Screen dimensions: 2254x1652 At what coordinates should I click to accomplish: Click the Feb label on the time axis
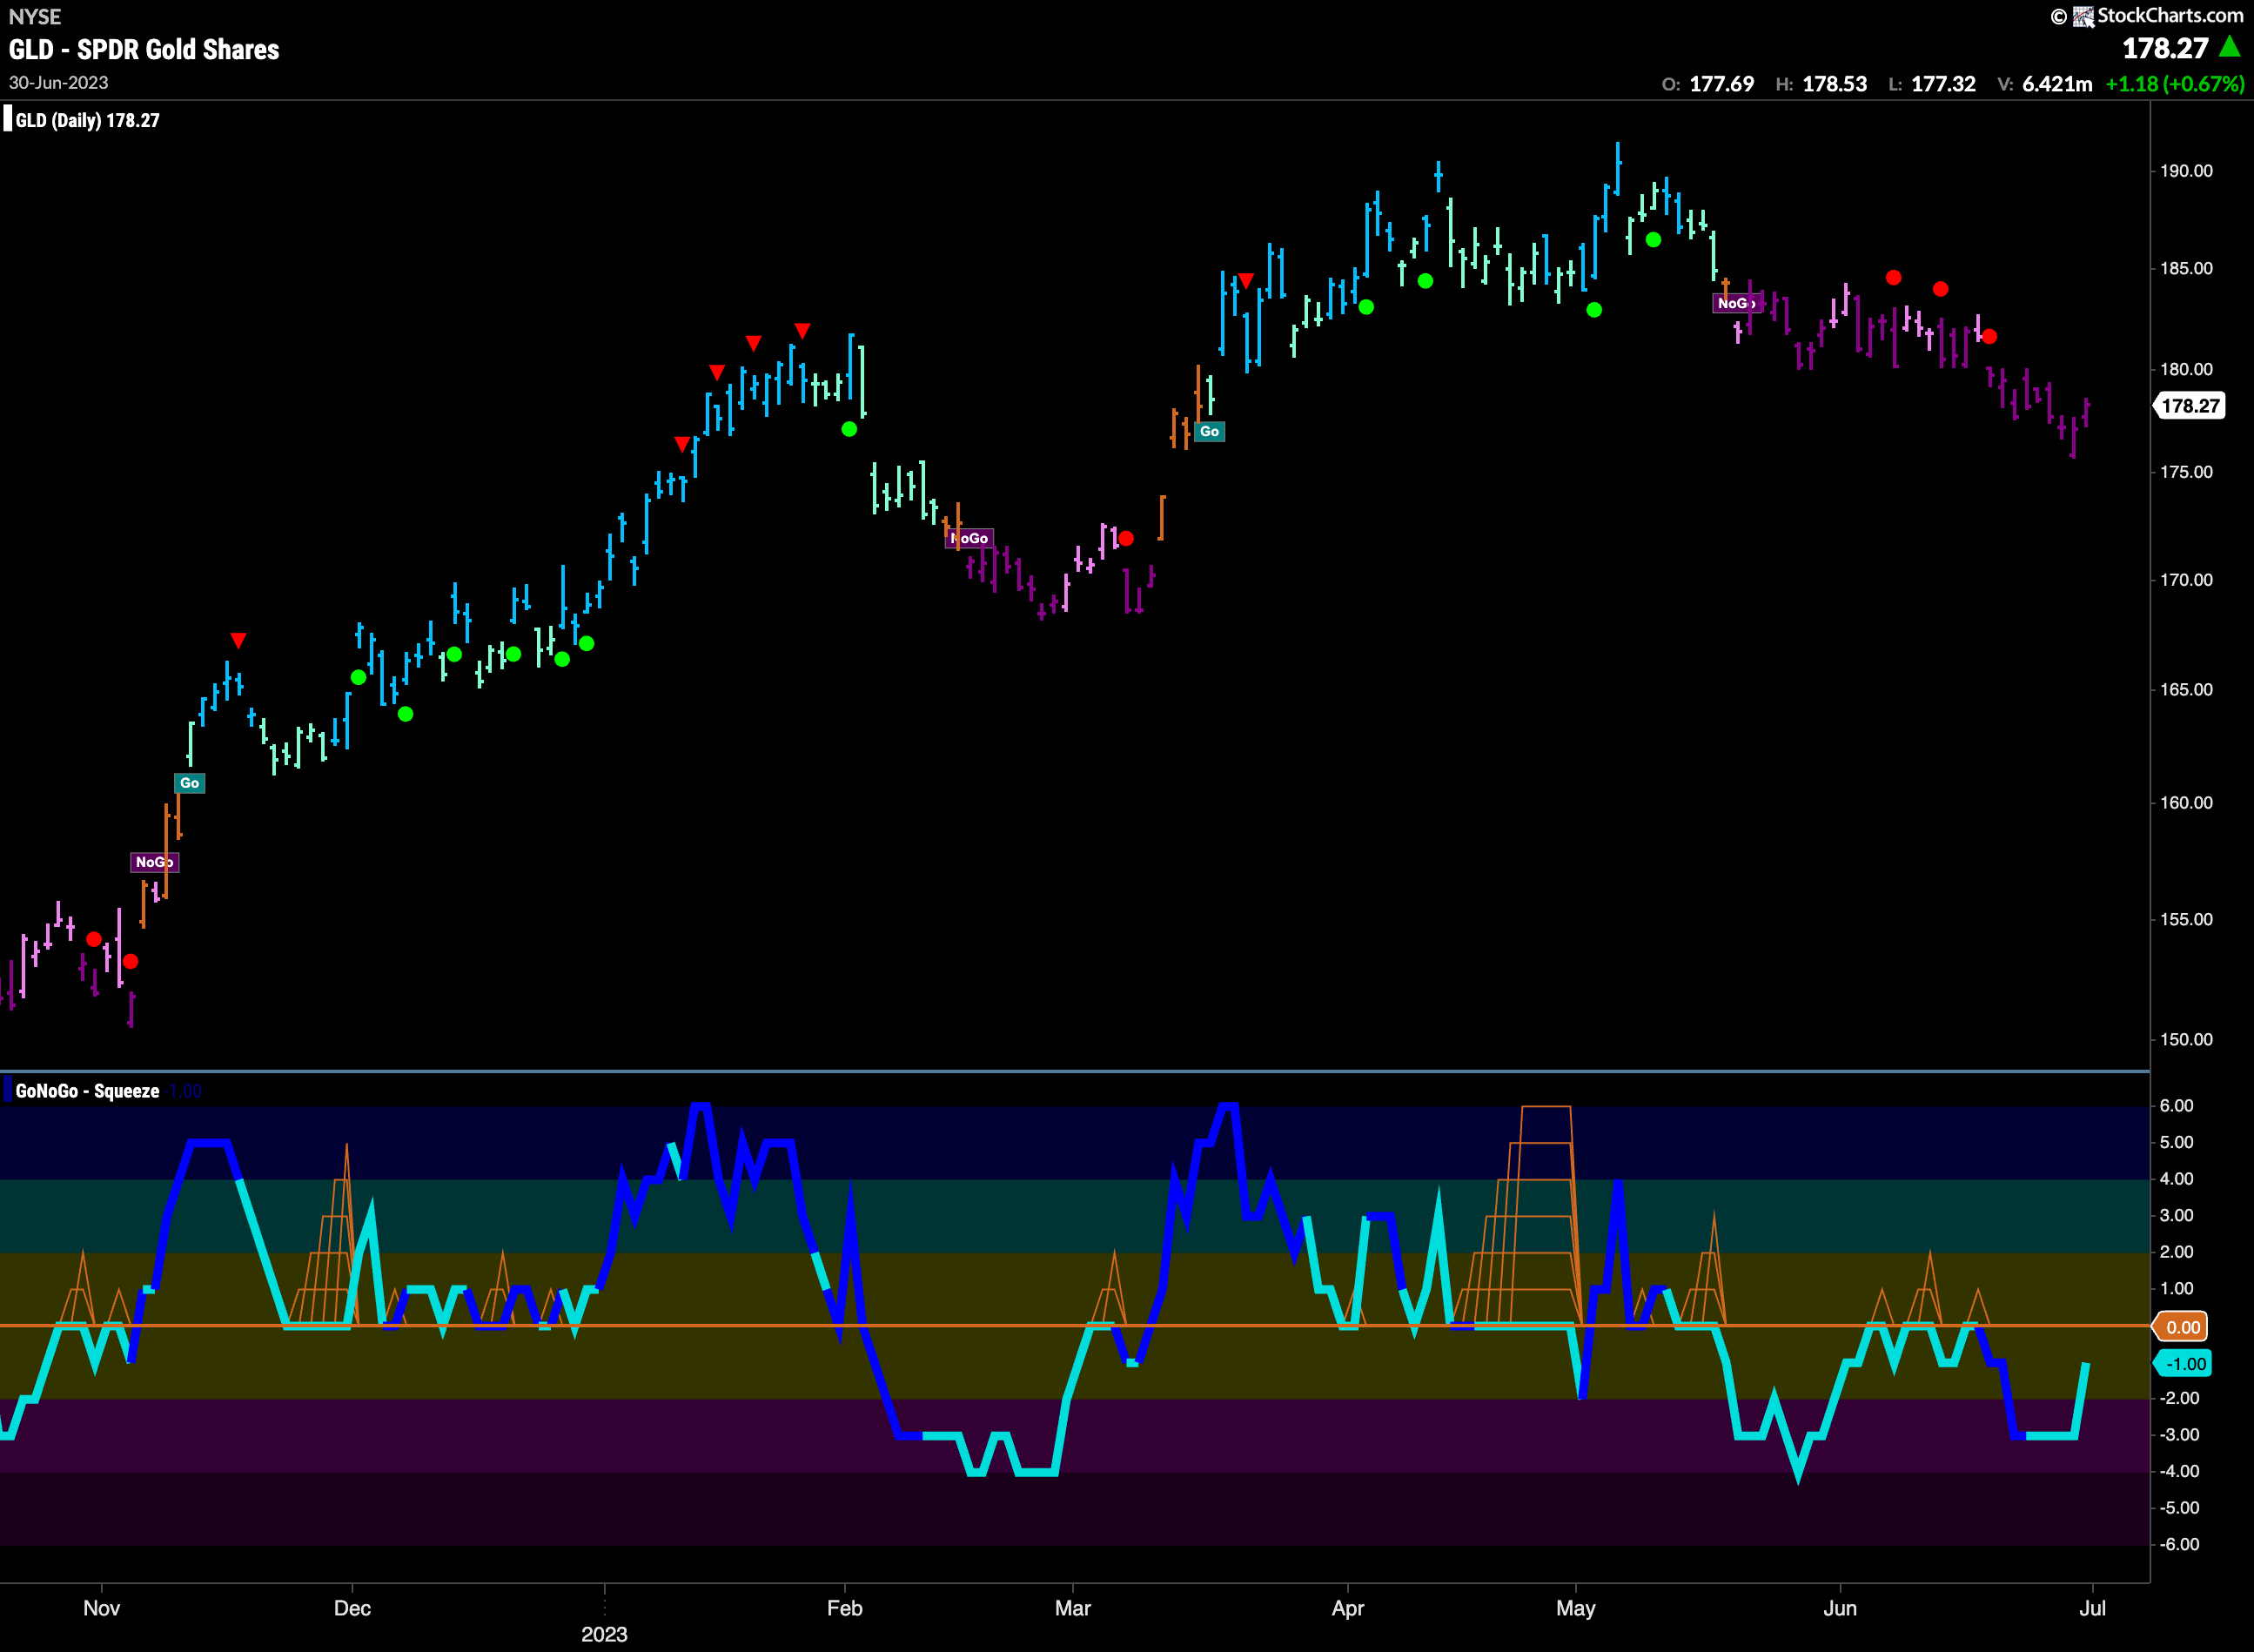844,1608
